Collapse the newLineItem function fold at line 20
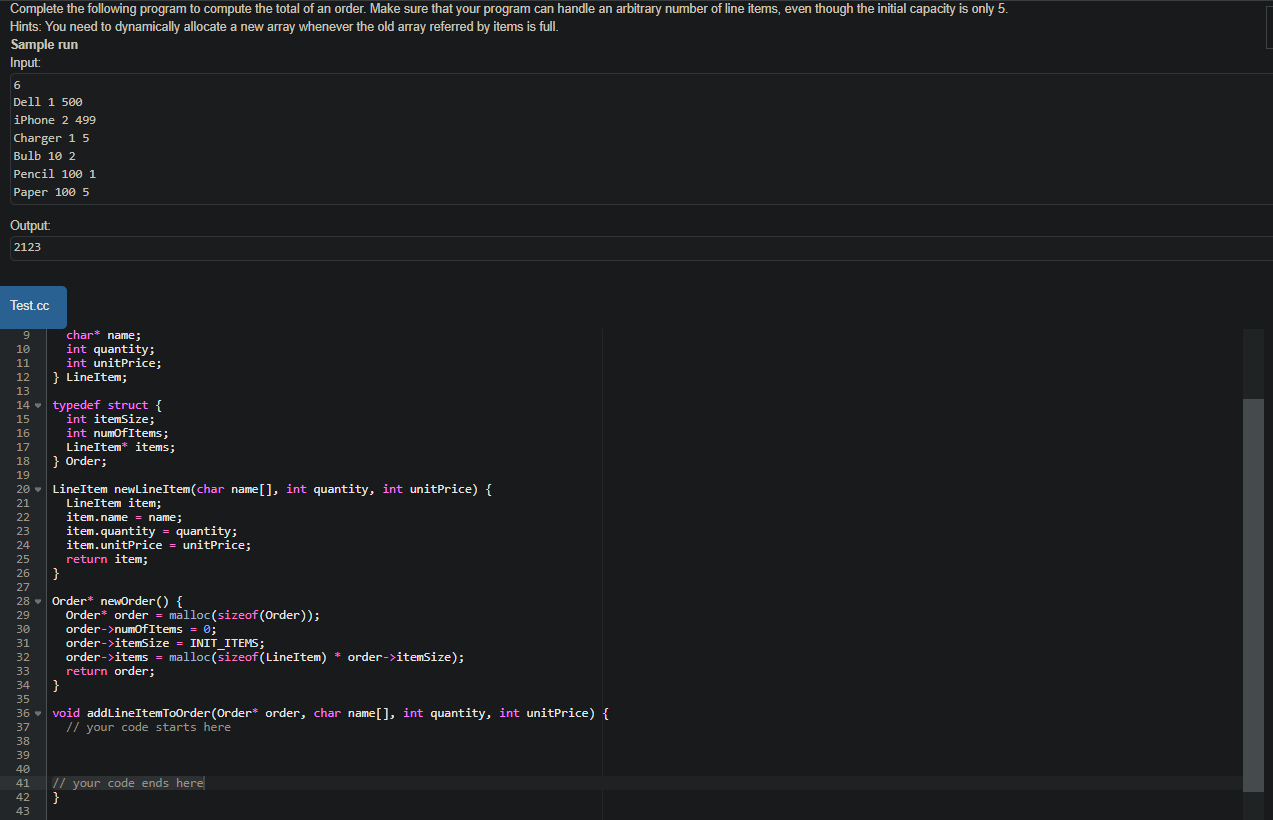The image size is (1273, 820). [38, 489]
